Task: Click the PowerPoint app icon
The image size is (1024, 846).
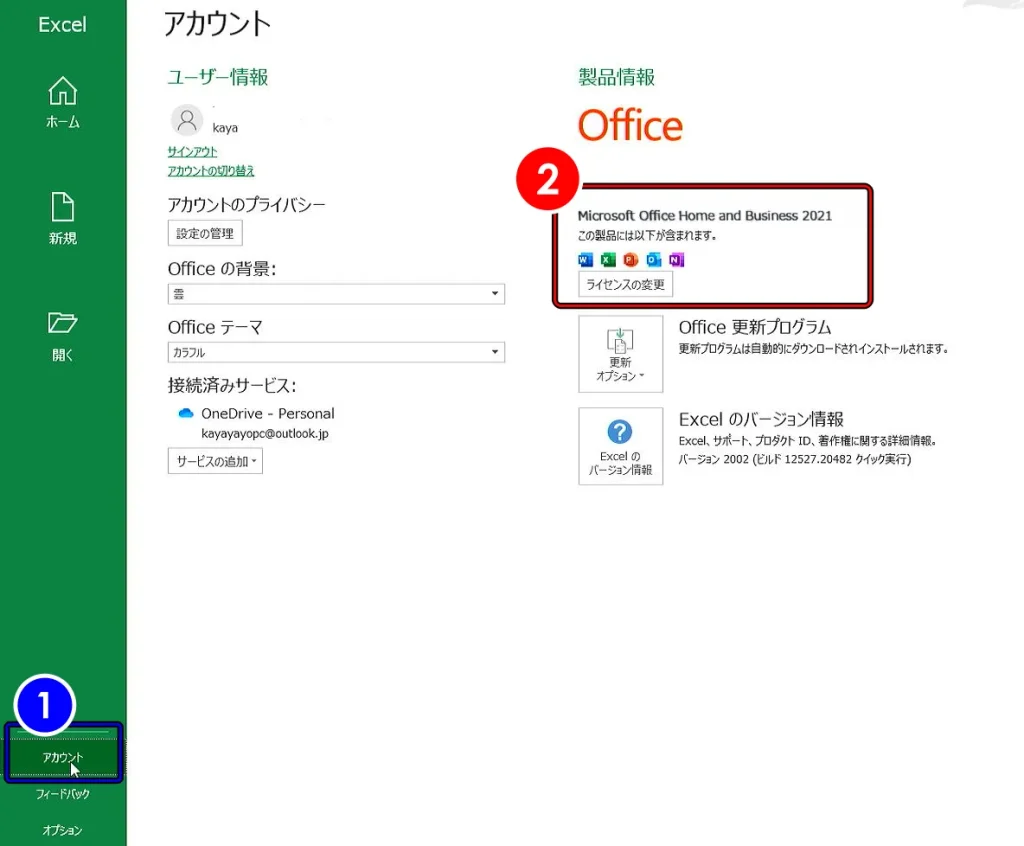Action: click(x=630, y=260)
